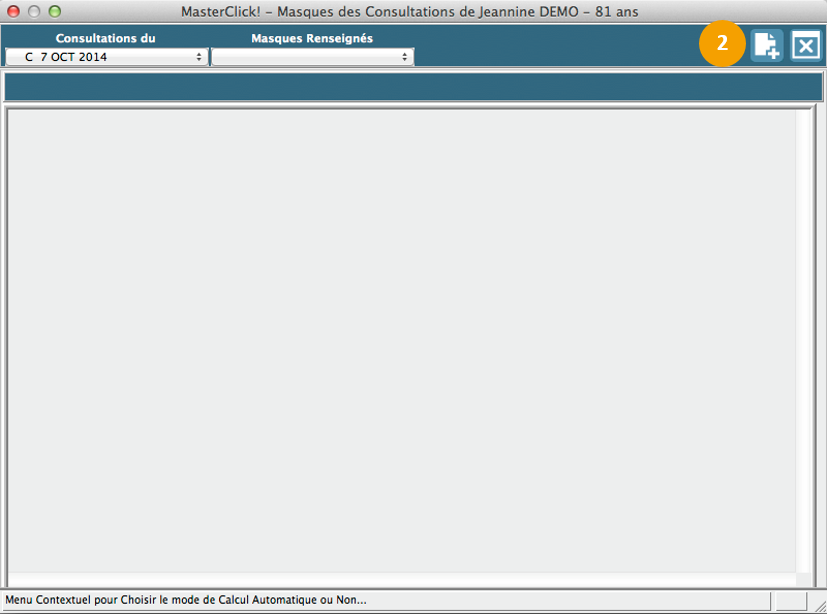Click the add new mask document icon
Screen dimensions: 827x614
[767, 46]
